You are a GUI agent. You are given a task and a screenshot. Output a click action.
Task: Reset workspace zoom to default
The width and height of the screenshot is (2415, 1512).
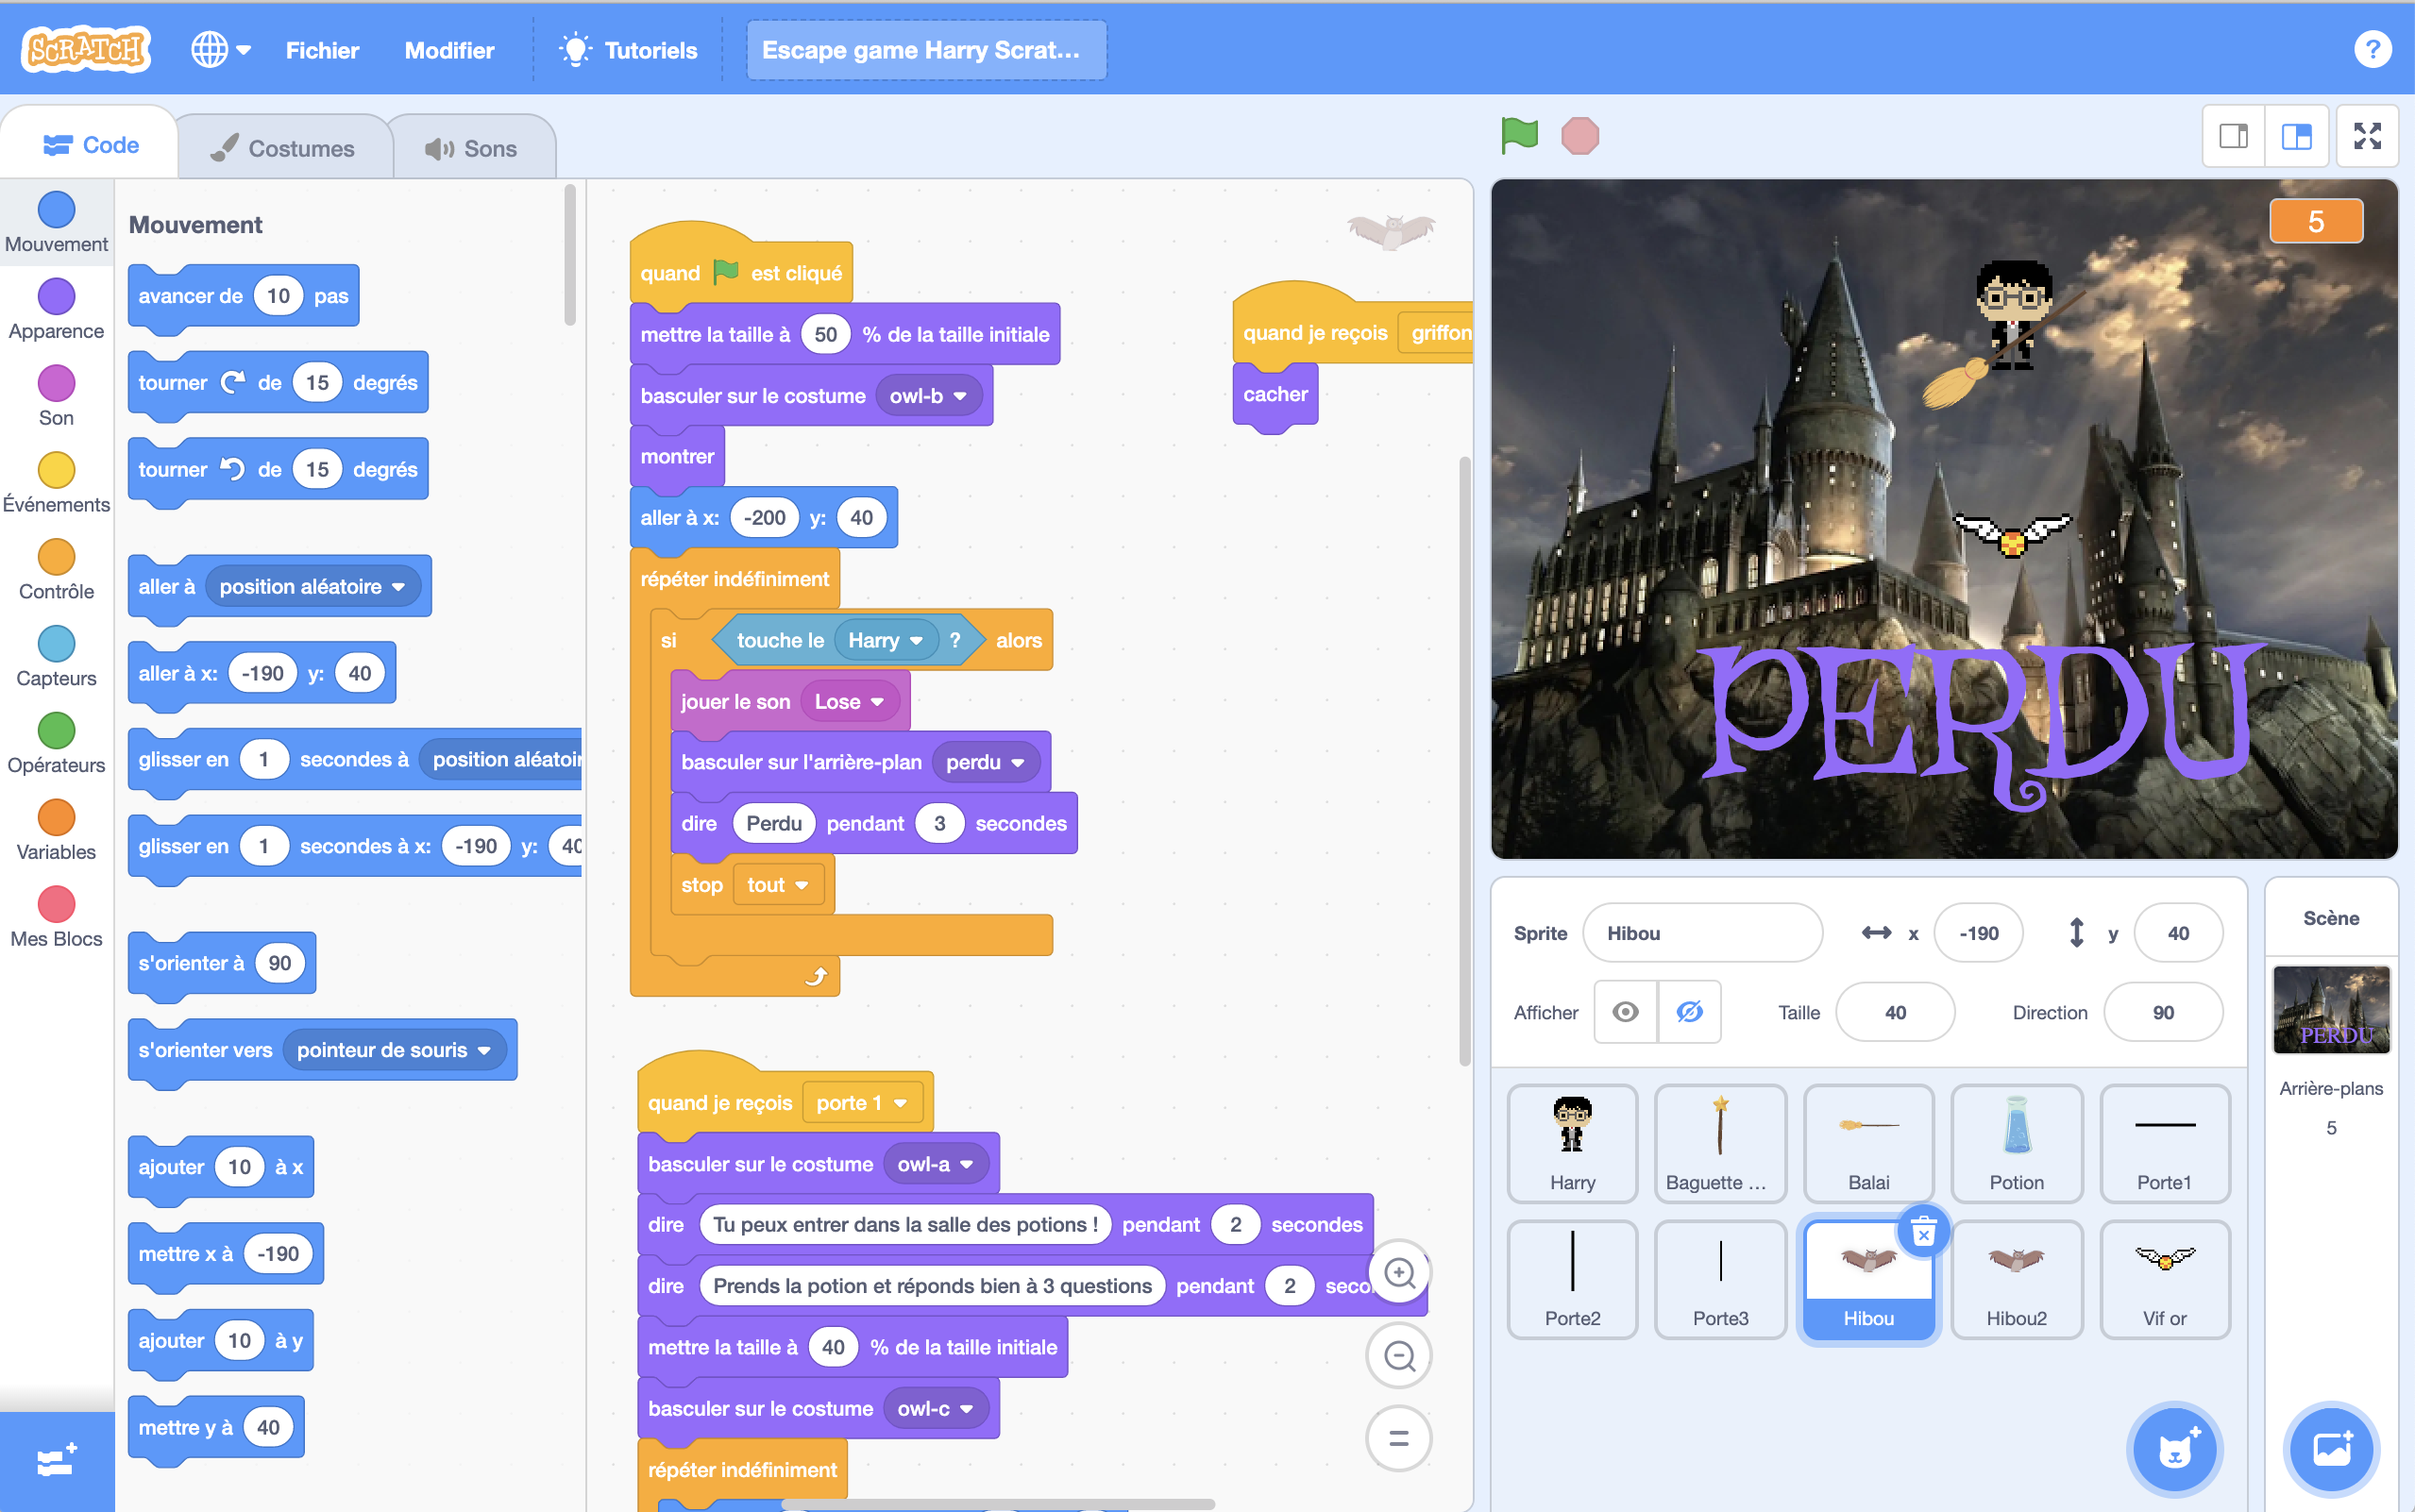click(1399, 1439)
